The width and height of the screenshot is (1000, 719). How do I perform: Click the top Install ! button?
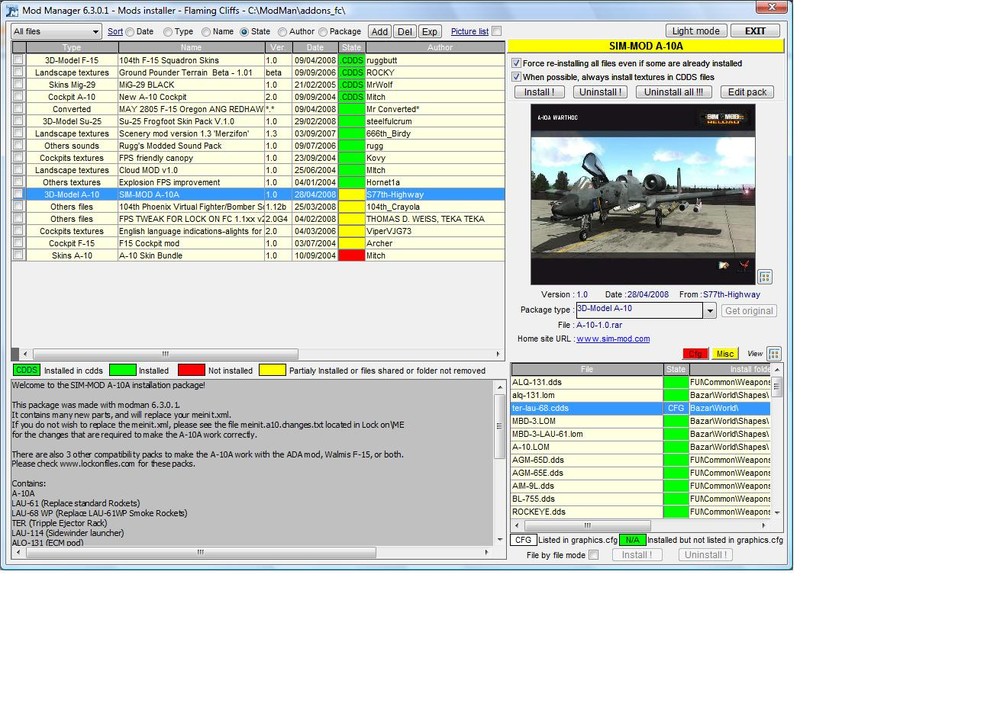(539, 92)
